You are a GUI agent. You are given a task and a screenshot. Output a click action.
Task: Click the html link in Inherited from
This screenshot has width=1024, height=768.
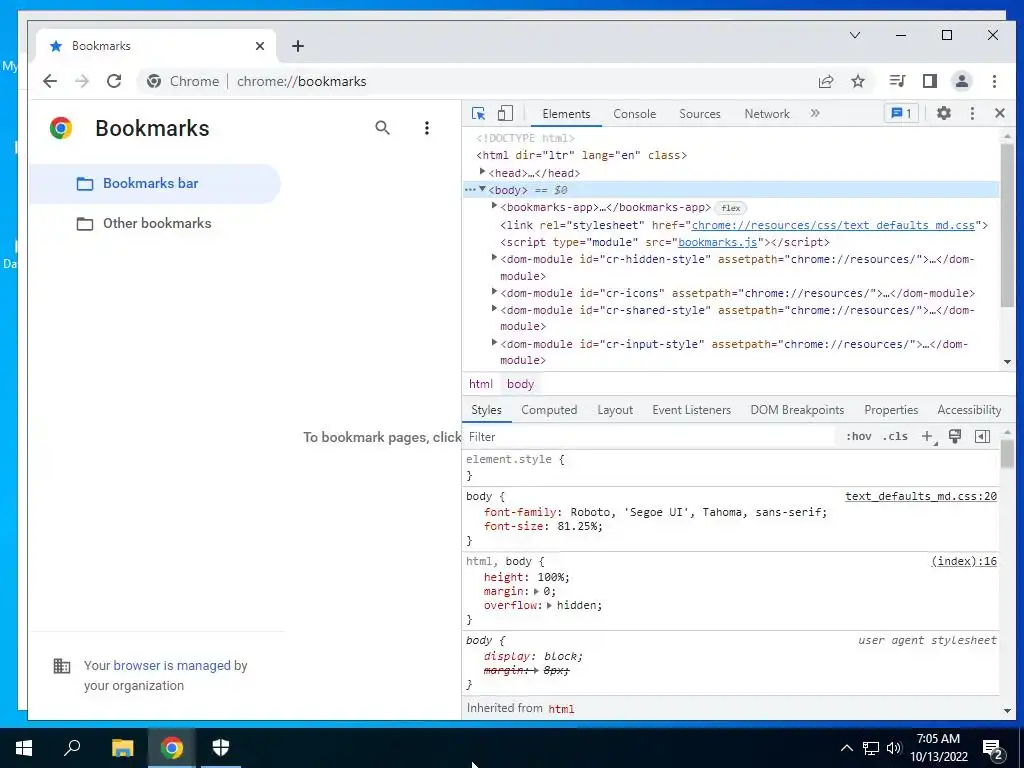coord(561,709)
